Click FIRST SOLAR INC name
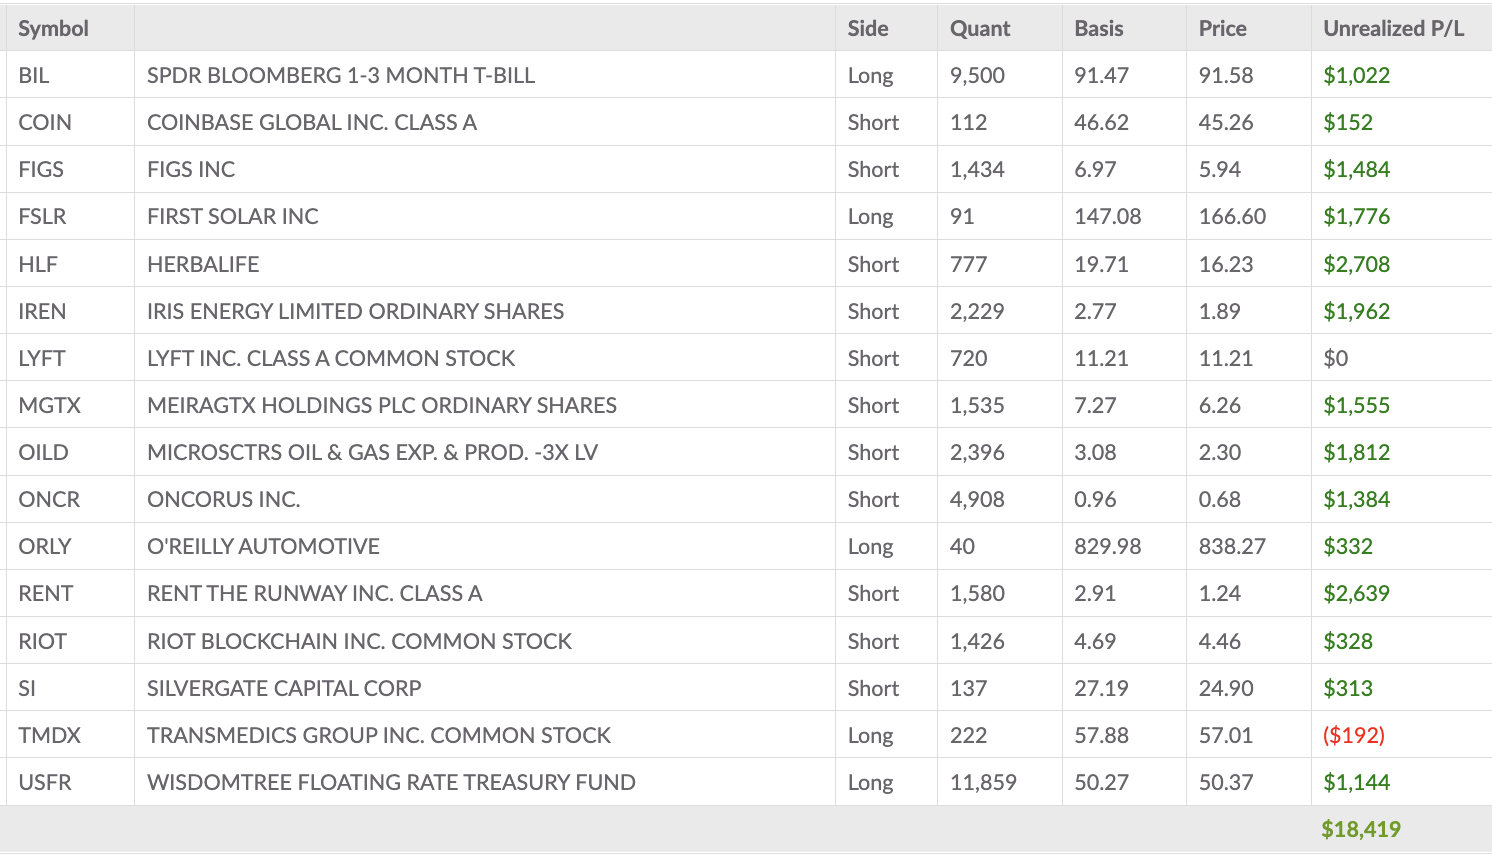Screen dimensions: 1492x860 (x=233, y=216)
